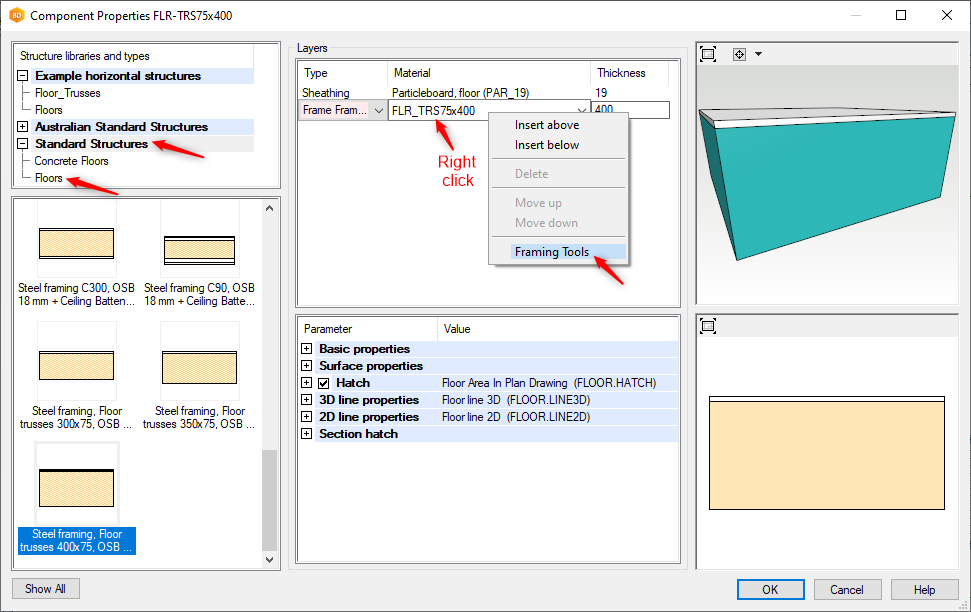Open the Frame type dropdown arrow

(x=378, y=111)
